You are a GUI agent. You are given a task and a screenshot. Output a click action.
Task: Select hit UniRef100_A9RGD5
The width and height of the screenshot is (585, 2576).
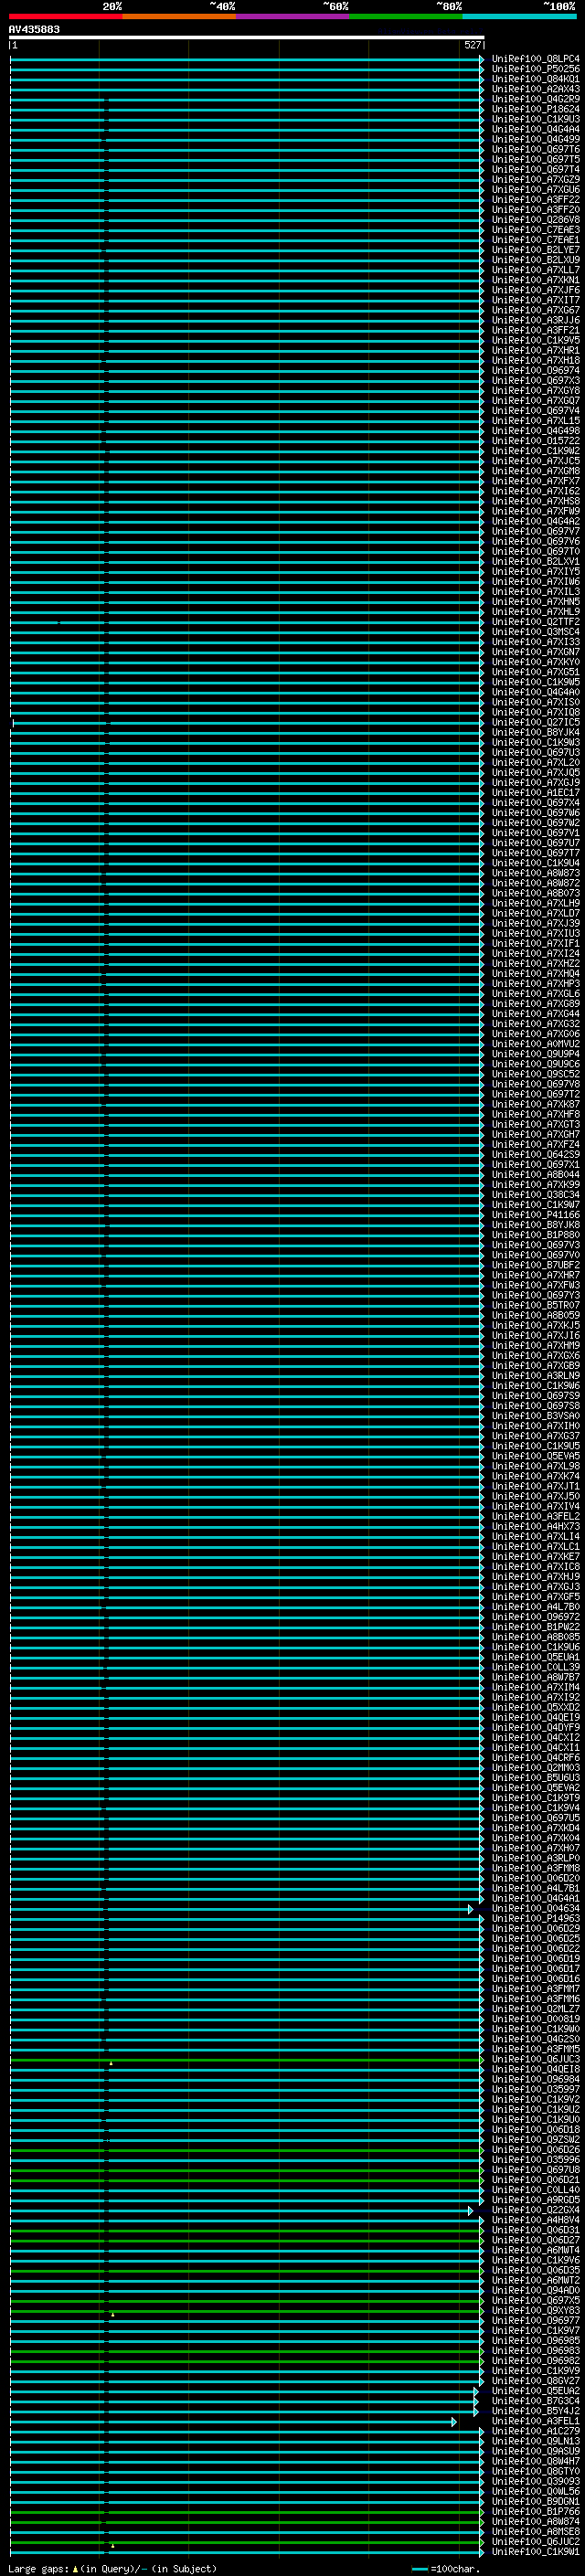(535, 2200)
